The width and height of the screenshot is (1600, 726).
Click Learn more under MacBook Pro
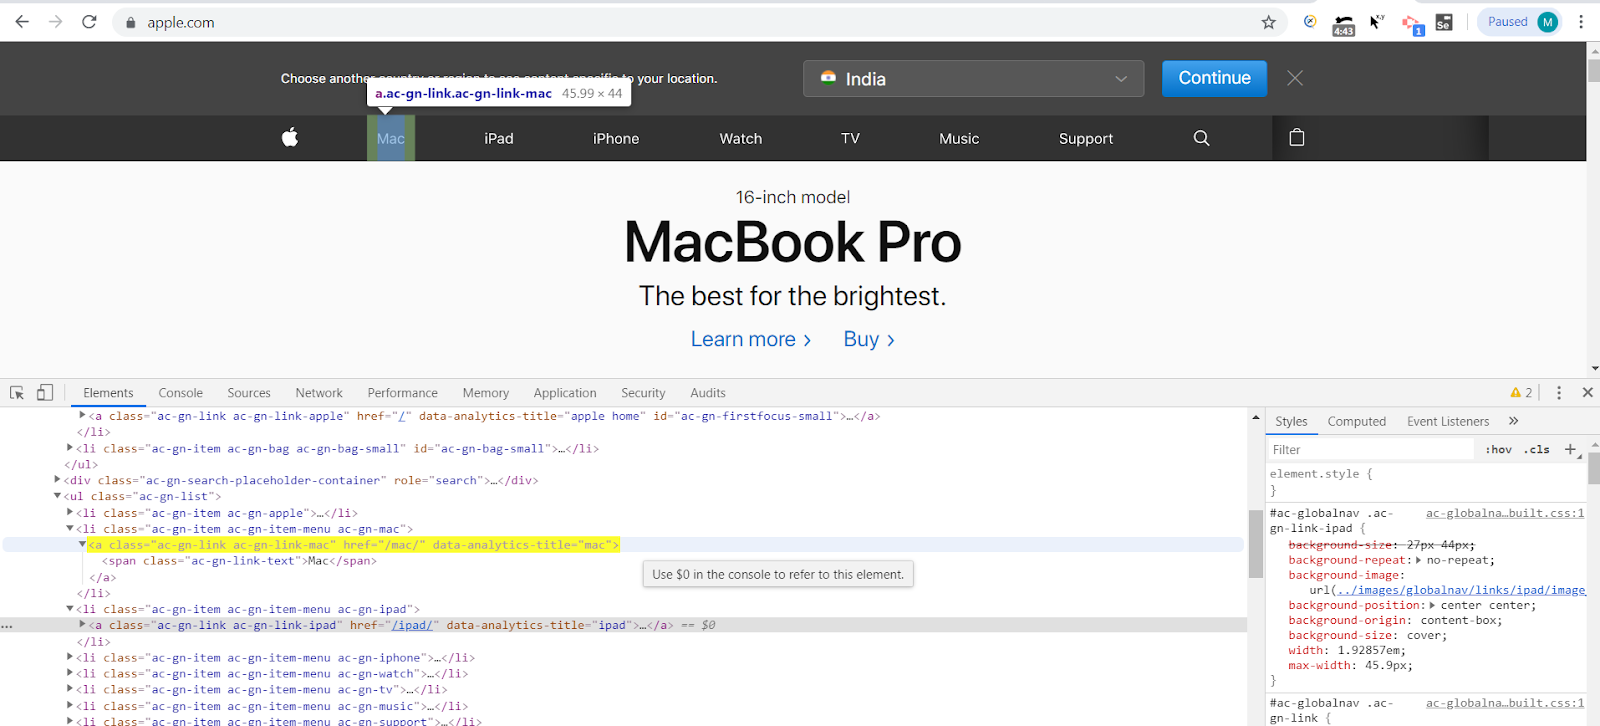tap(751, 339)
